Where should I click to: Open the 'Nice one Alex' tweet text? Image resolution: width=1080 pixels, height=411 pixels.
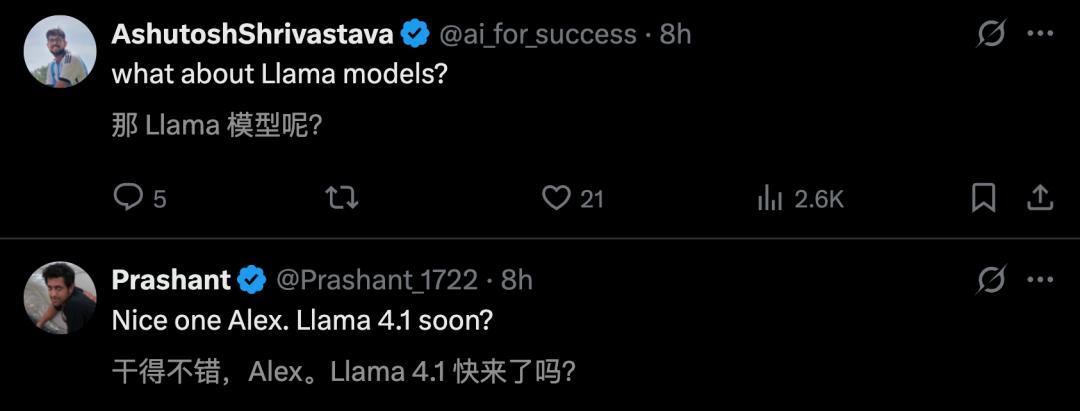click(302, 322)
